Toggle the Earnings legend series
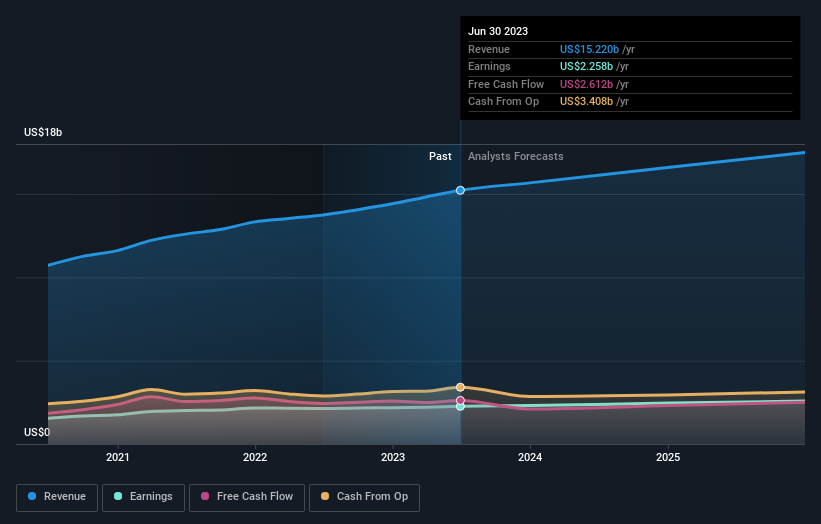Viewport: 821px width, 524px height. [143, 497]
